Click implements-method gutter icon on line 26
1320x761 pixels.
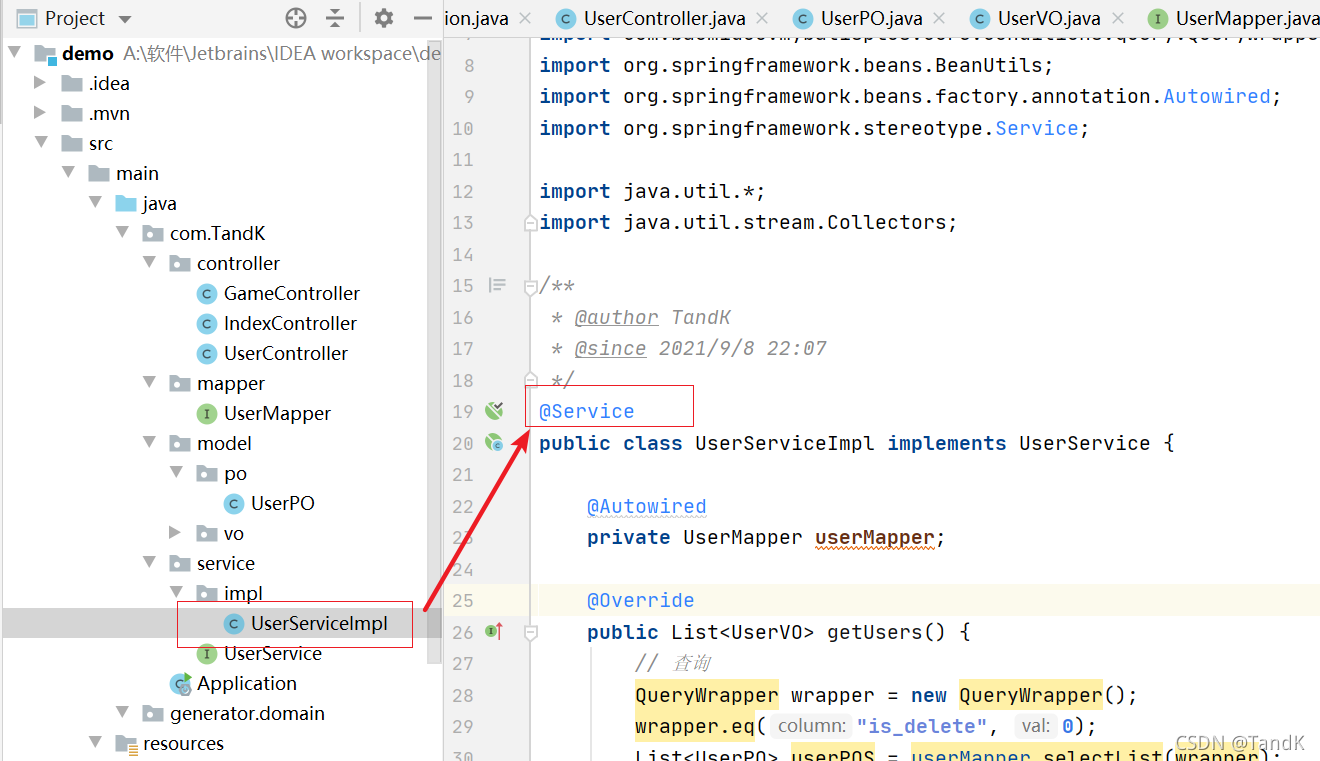pyautogui.click(x=494, y=631)
